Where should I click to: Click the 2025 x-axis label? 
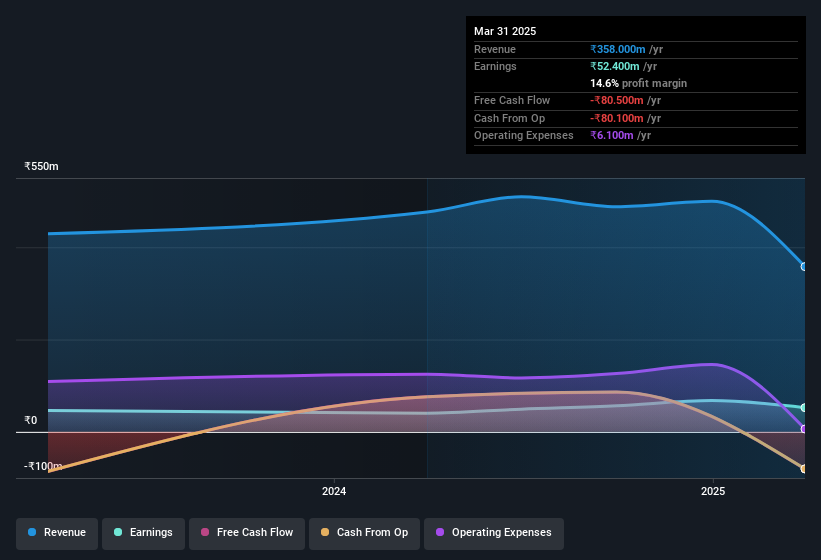[x=713, y=491]
